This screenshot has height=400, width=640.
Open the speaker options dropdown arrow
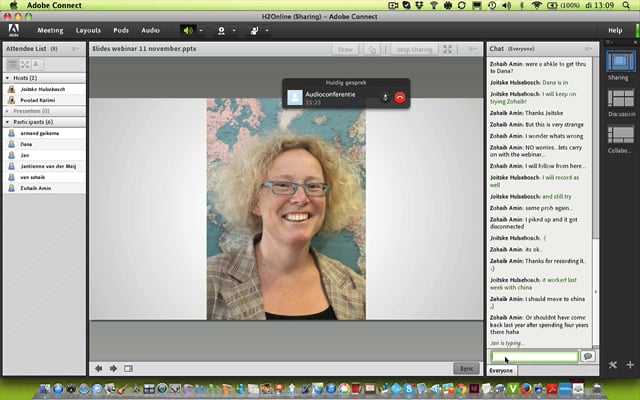point(201,31)
